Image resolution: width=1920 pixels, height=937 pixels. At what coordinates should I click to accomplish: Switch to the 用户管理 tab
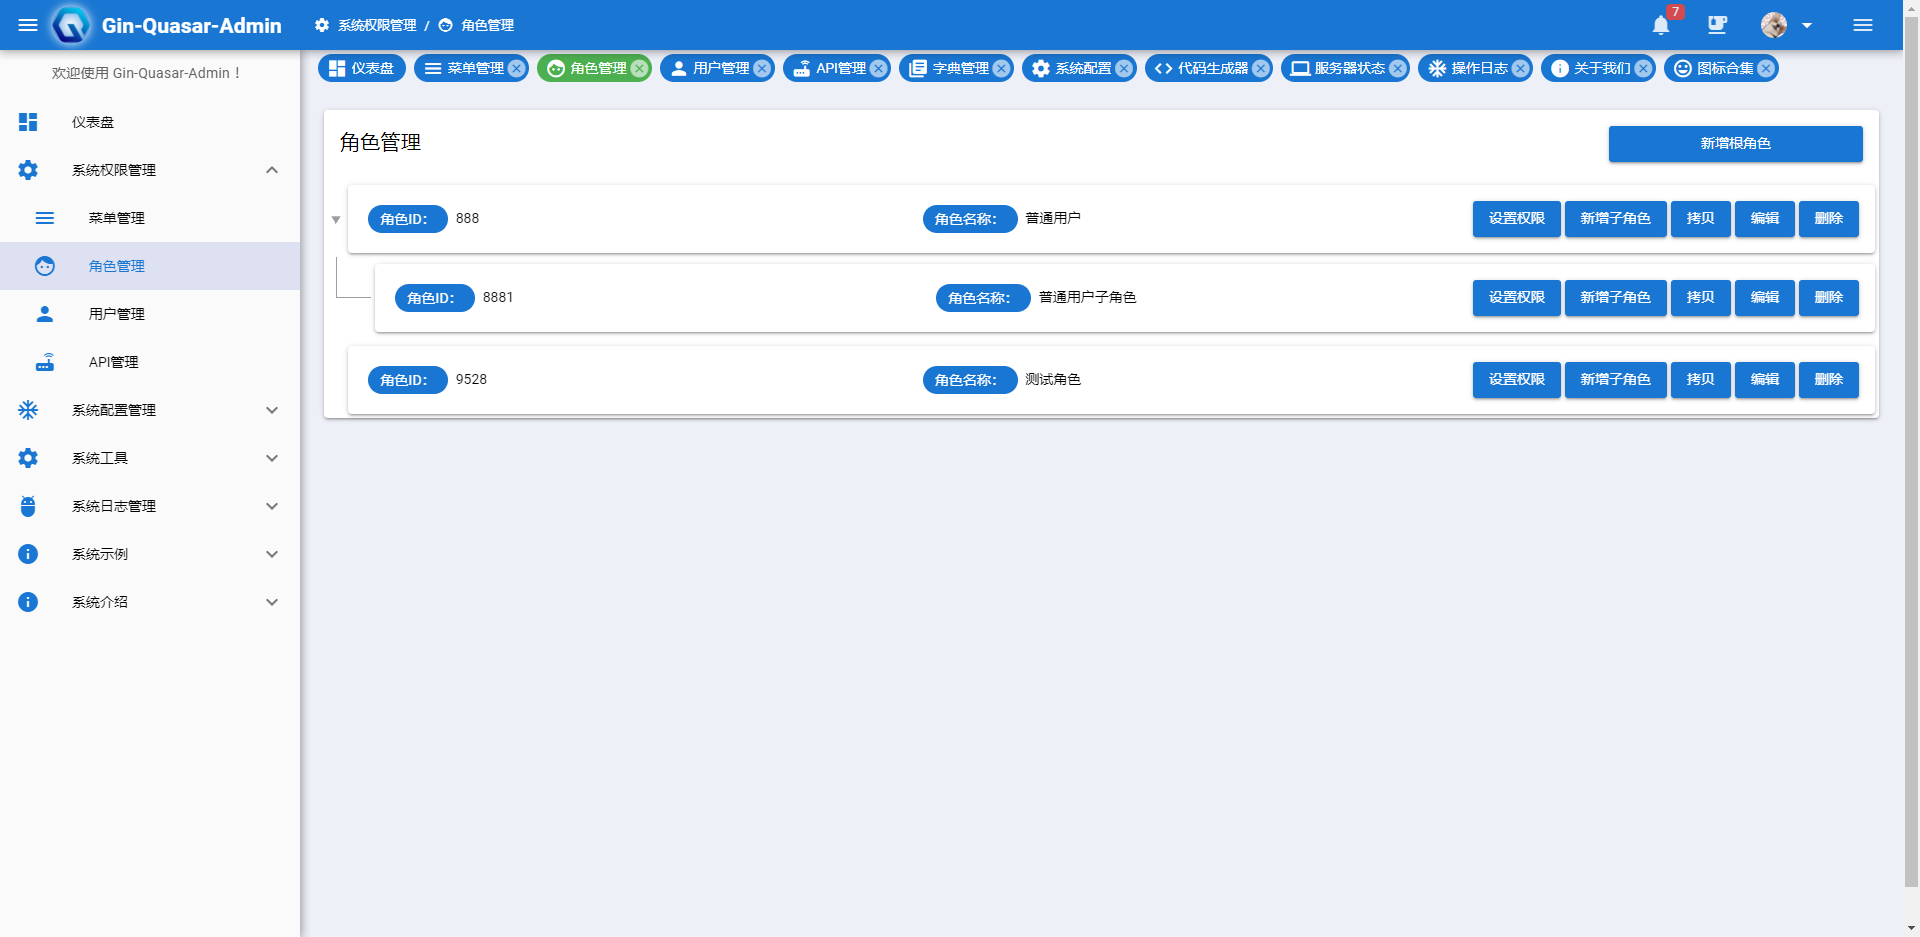(x=711, y=68)
